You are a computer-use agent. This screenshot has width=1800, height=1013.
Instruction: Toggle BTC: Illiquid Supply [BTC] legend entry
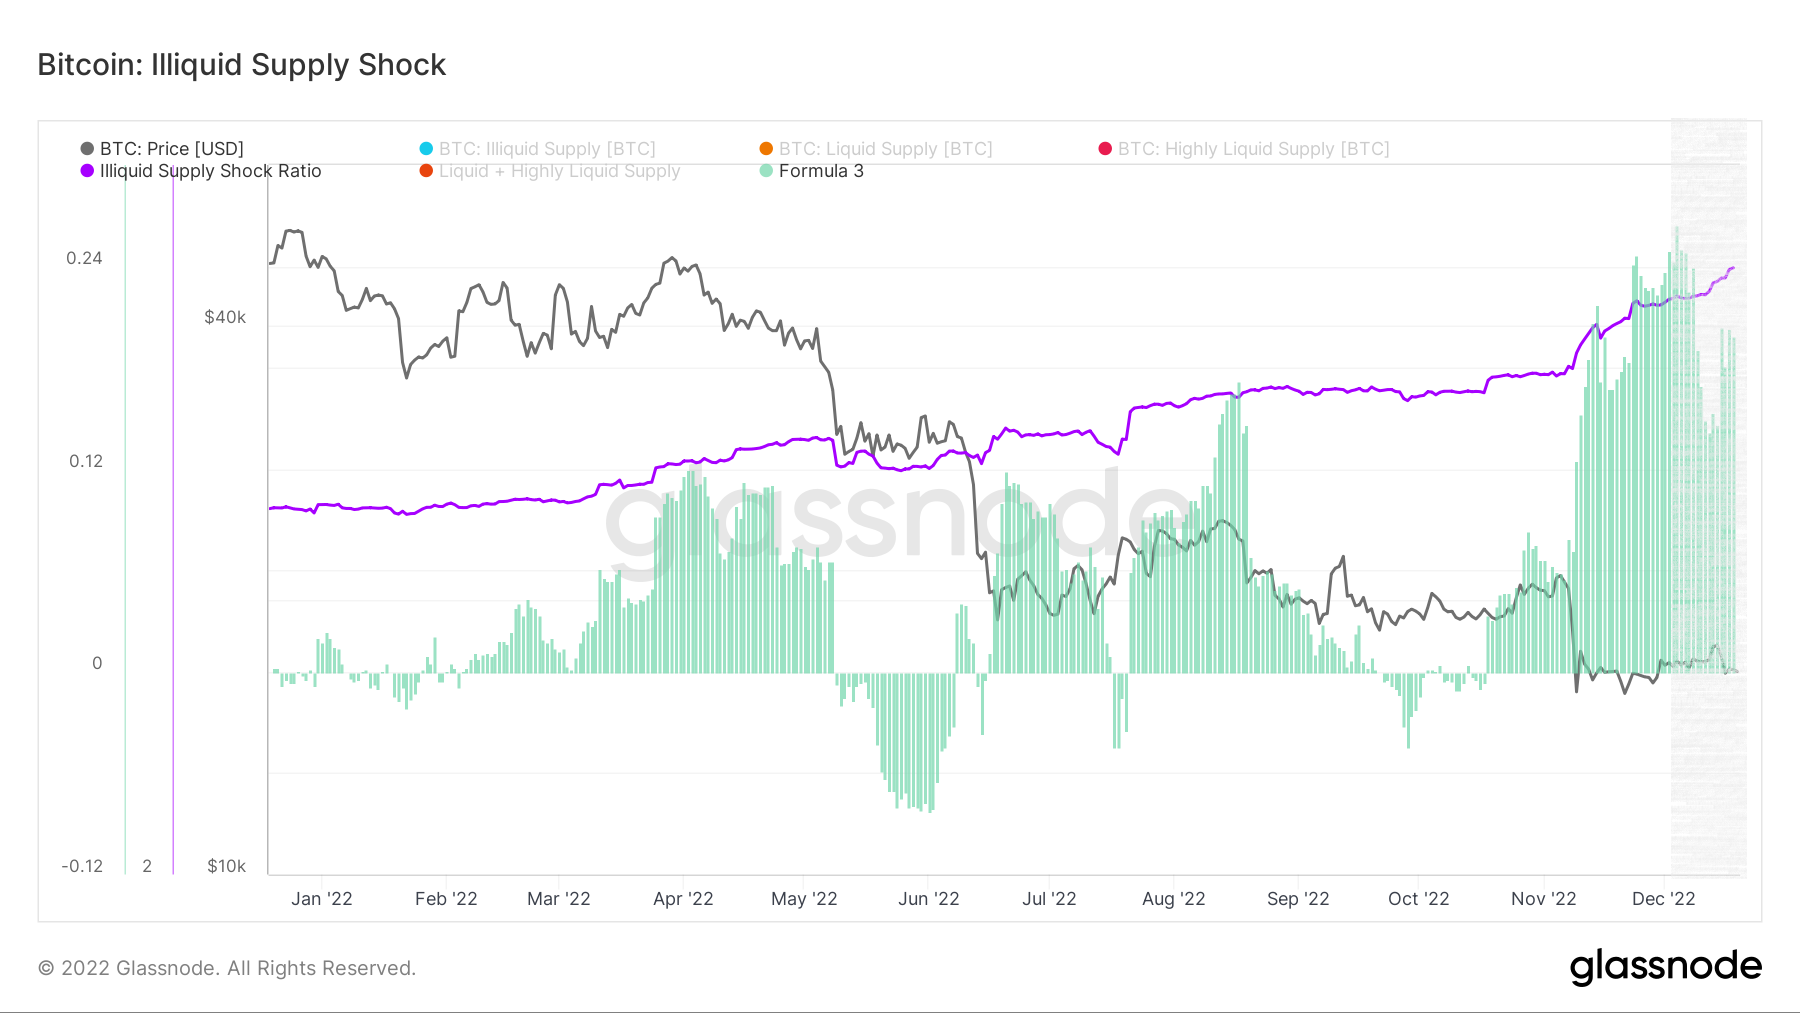538,149
